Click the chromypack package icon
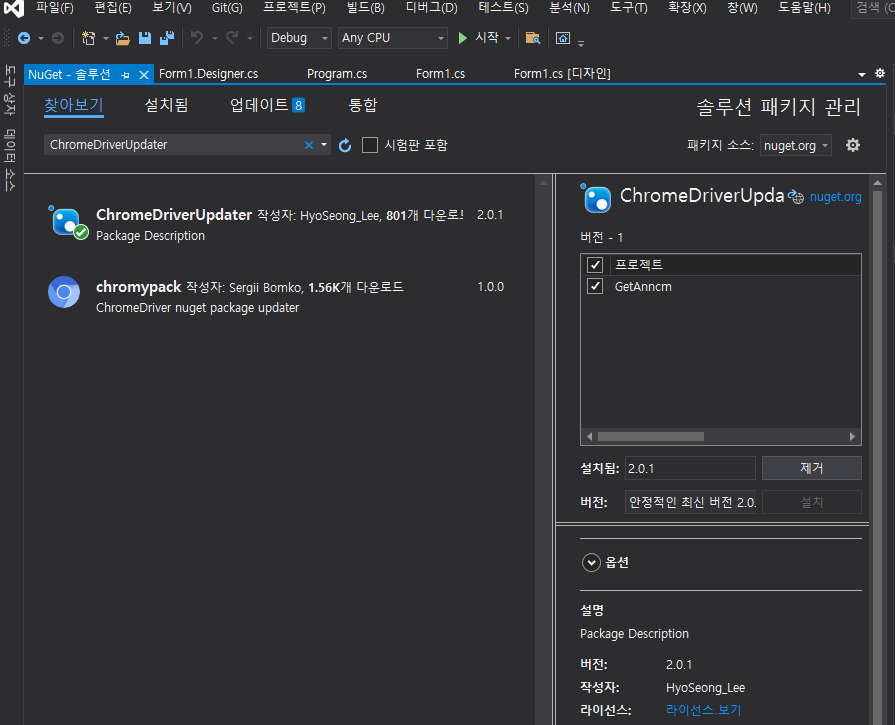Screen dimensions: 895x725 (64, 292)
